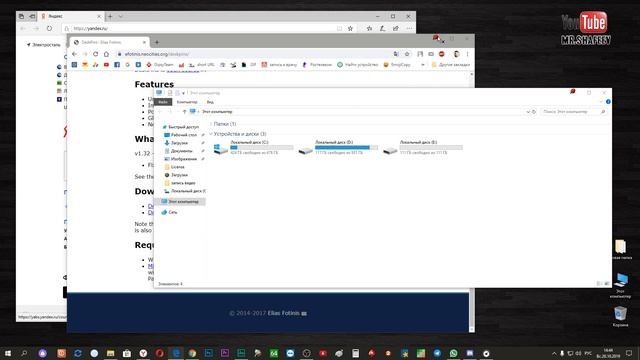
Task: Switch Explorer to large icons view
Action: [607, 283]
